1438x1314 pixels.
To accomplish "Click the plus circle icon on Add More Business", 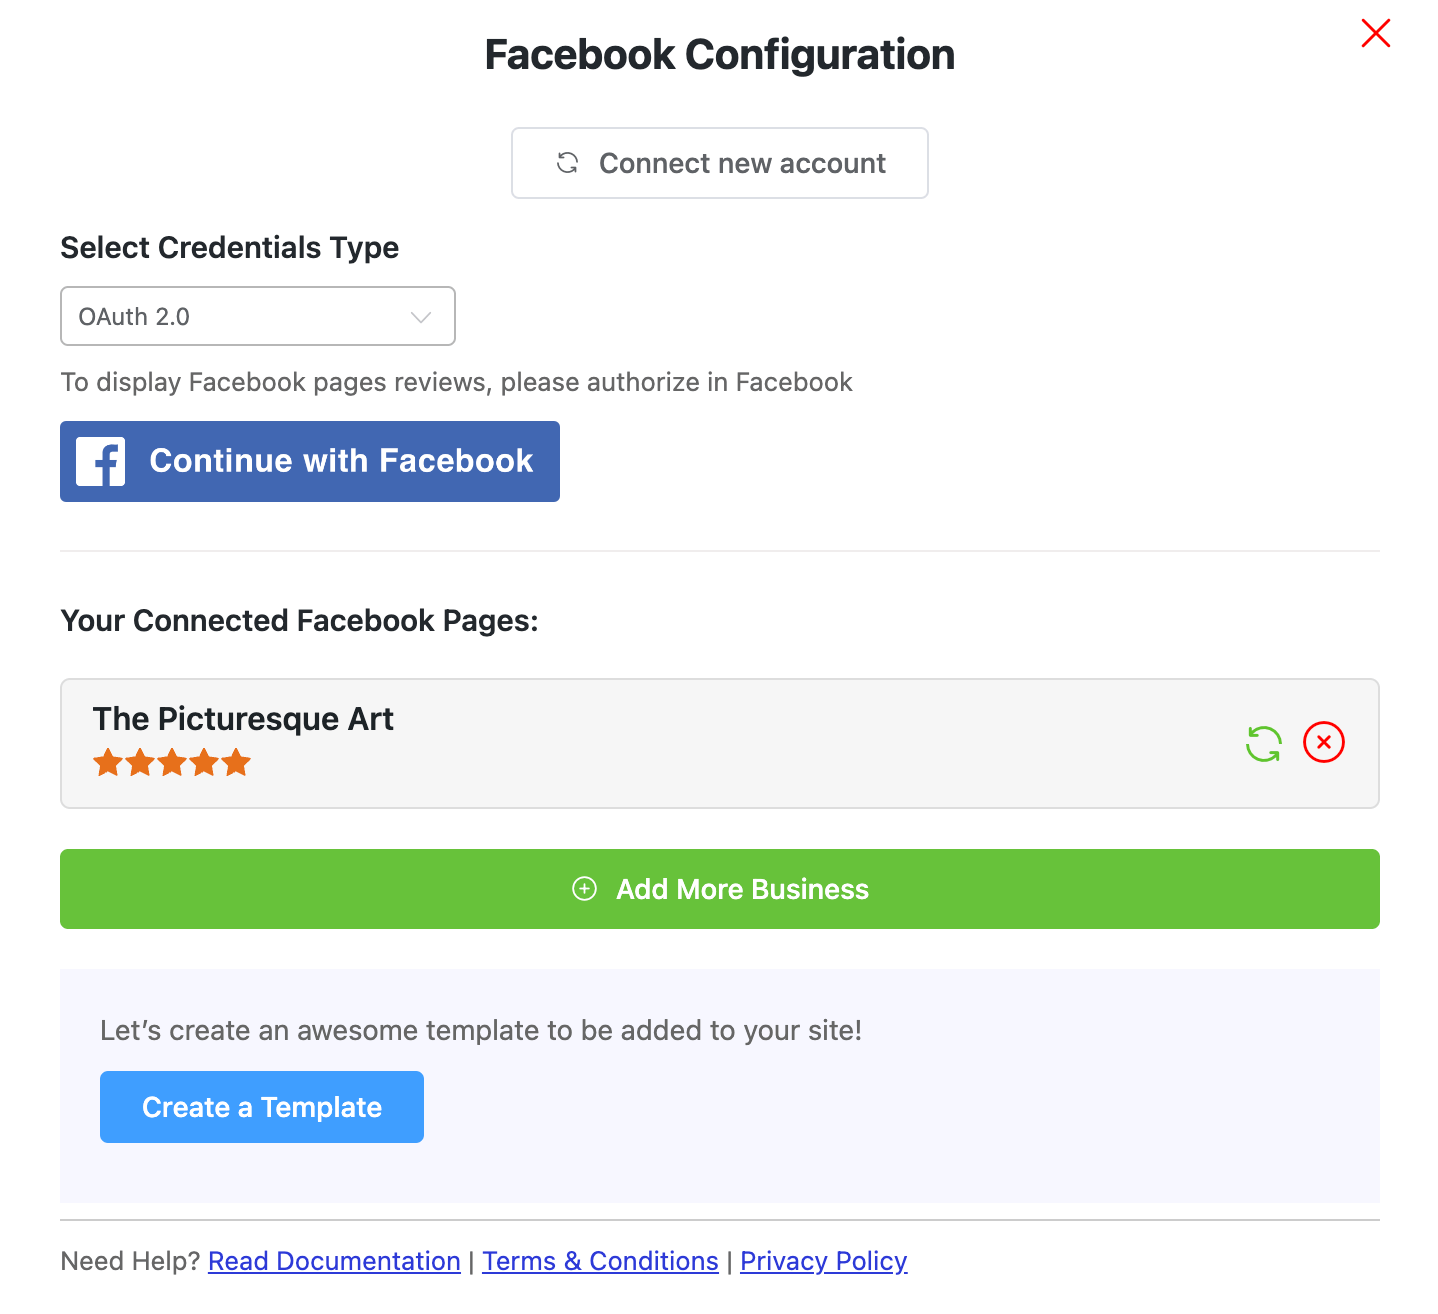I will click(x=585, y=889).
